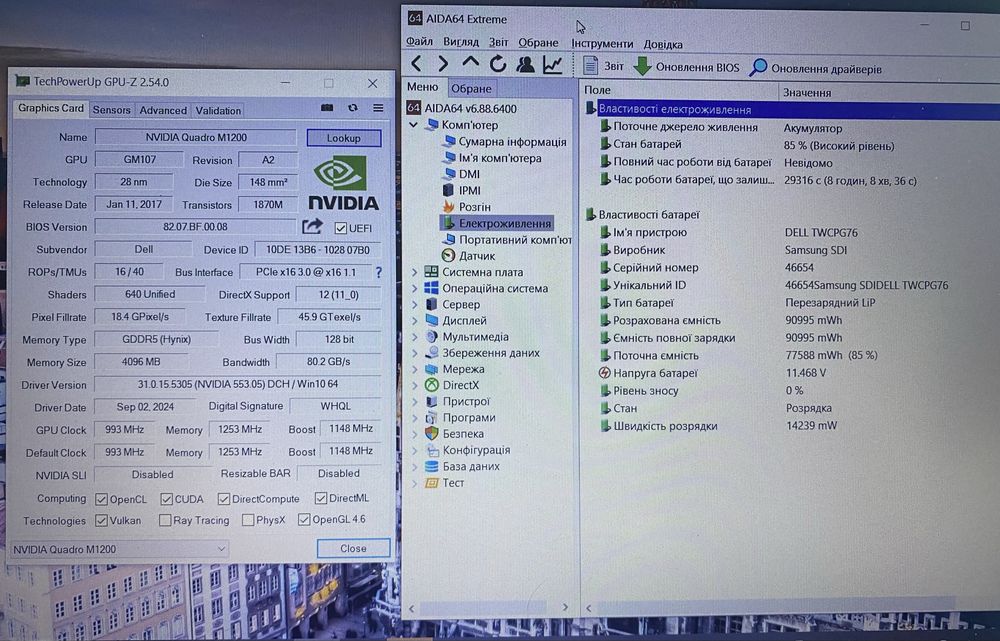Image resolution: width=1000 pixels, height=641 pixels.
Task: Open NVIDIA Quadro M1200 GPU dropdown
Action: pyautogui.click(x=119, y=549)
